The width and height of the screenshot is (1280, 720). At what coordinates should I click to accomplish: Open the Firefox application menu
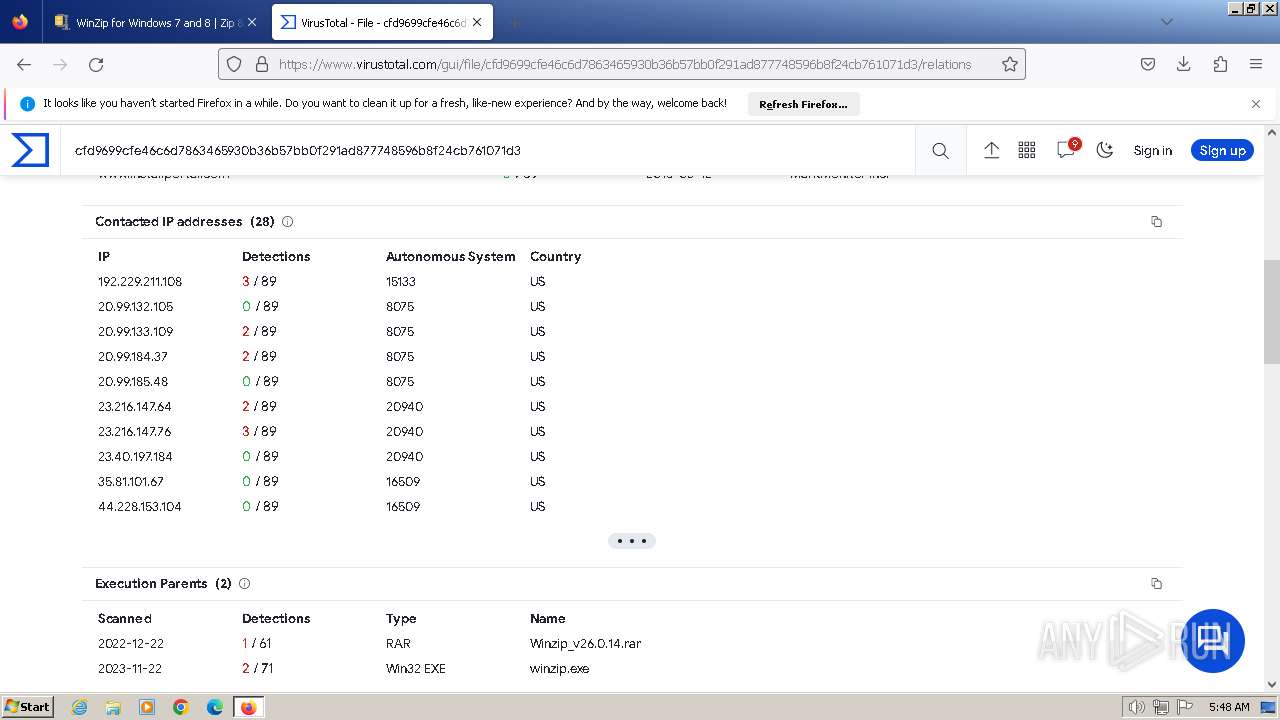[x=1256, y=64]
